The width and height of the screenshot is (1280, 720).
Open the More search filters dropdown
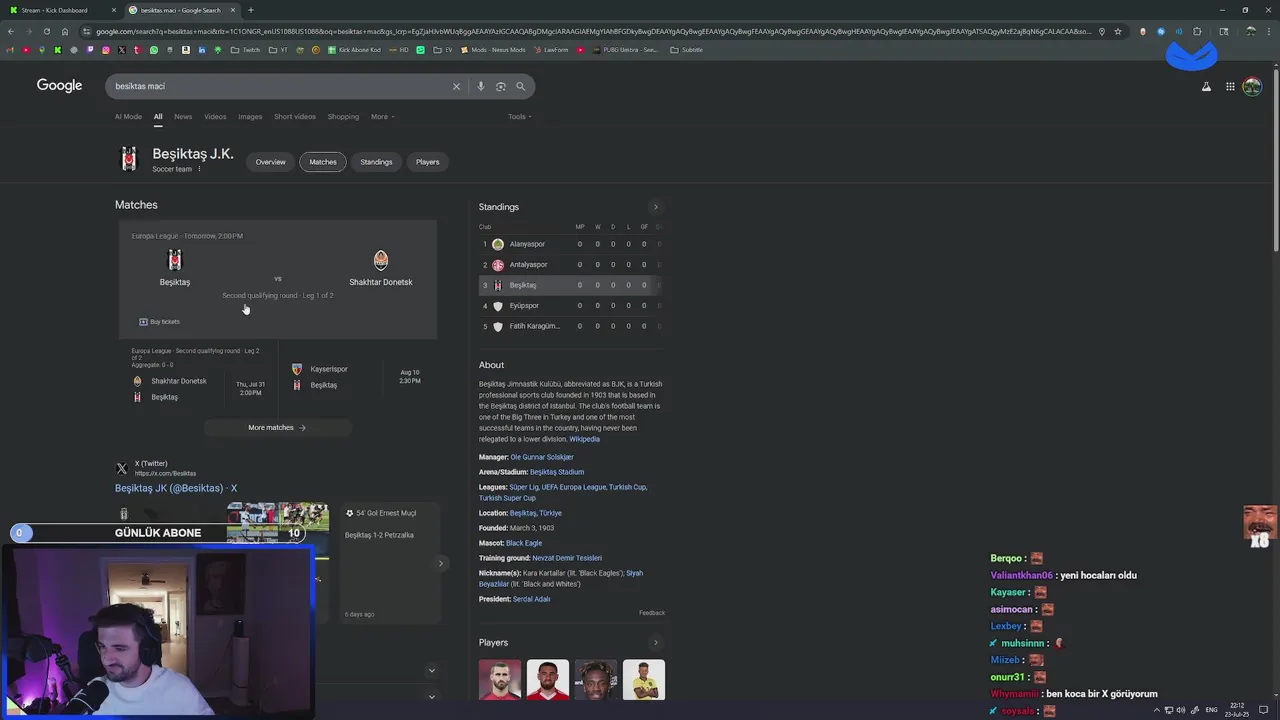[x=382, y=117]
